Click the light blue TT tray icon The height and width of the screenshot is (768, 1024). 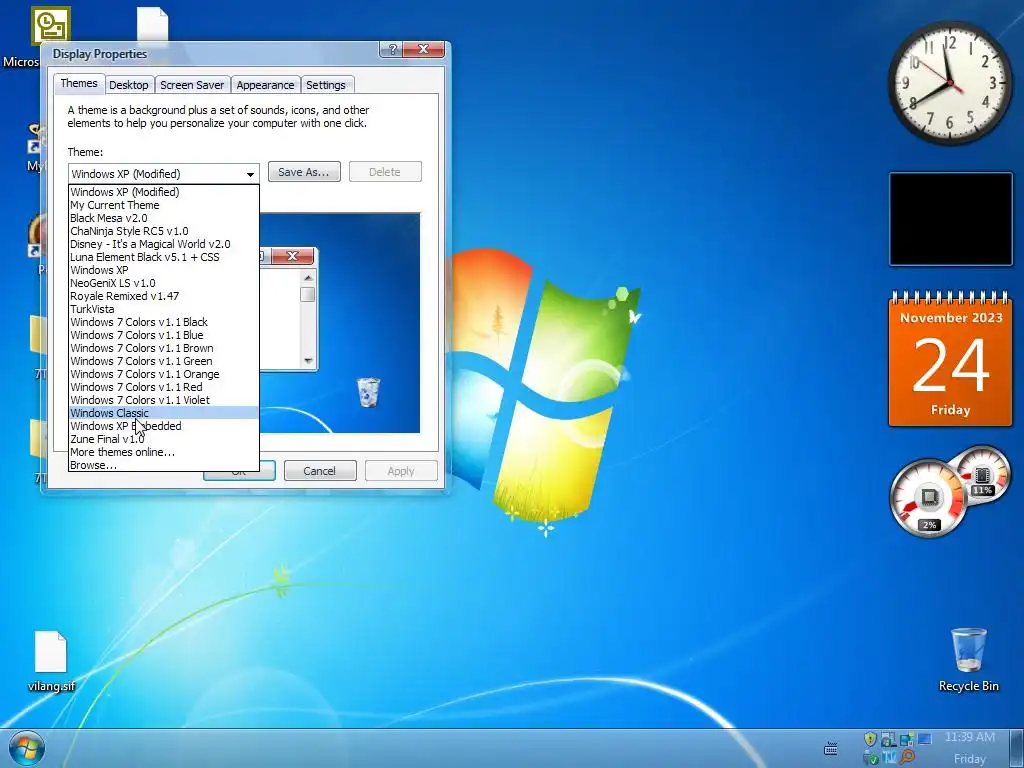(889, 757)
